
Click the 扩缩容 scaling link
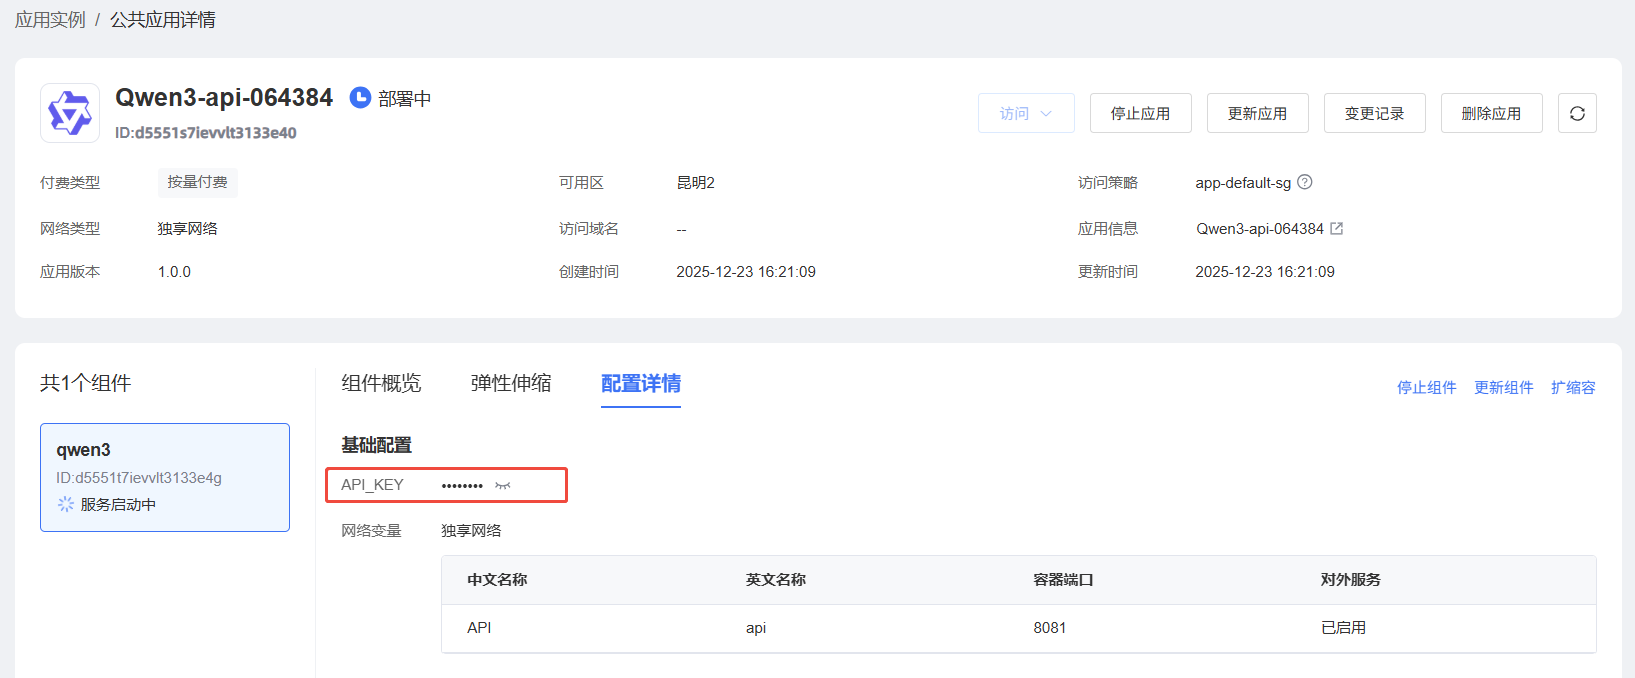[1573, 387]
